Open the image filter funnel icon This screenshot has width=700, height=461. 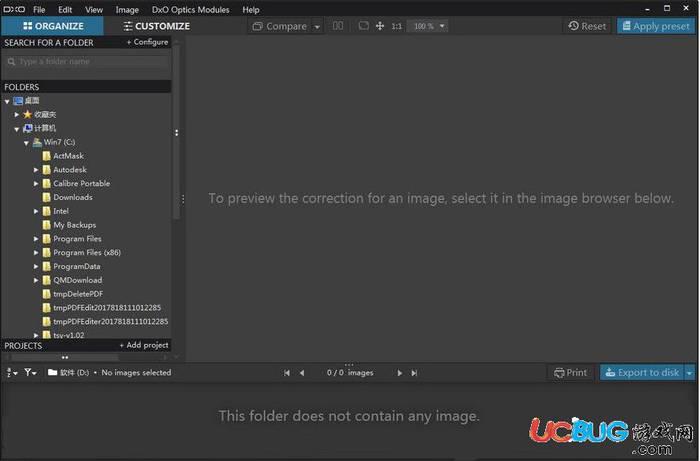30,372
